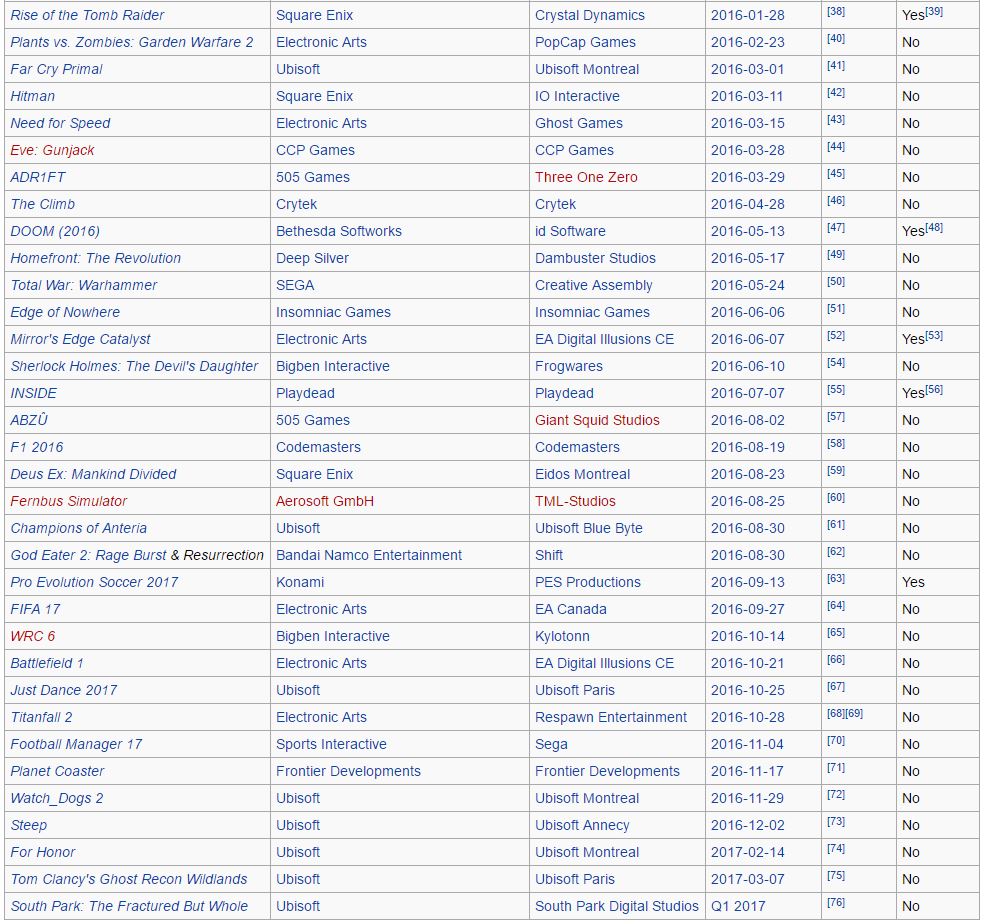Open the God Eater 2: Rage Burst link

click(88, 555)
